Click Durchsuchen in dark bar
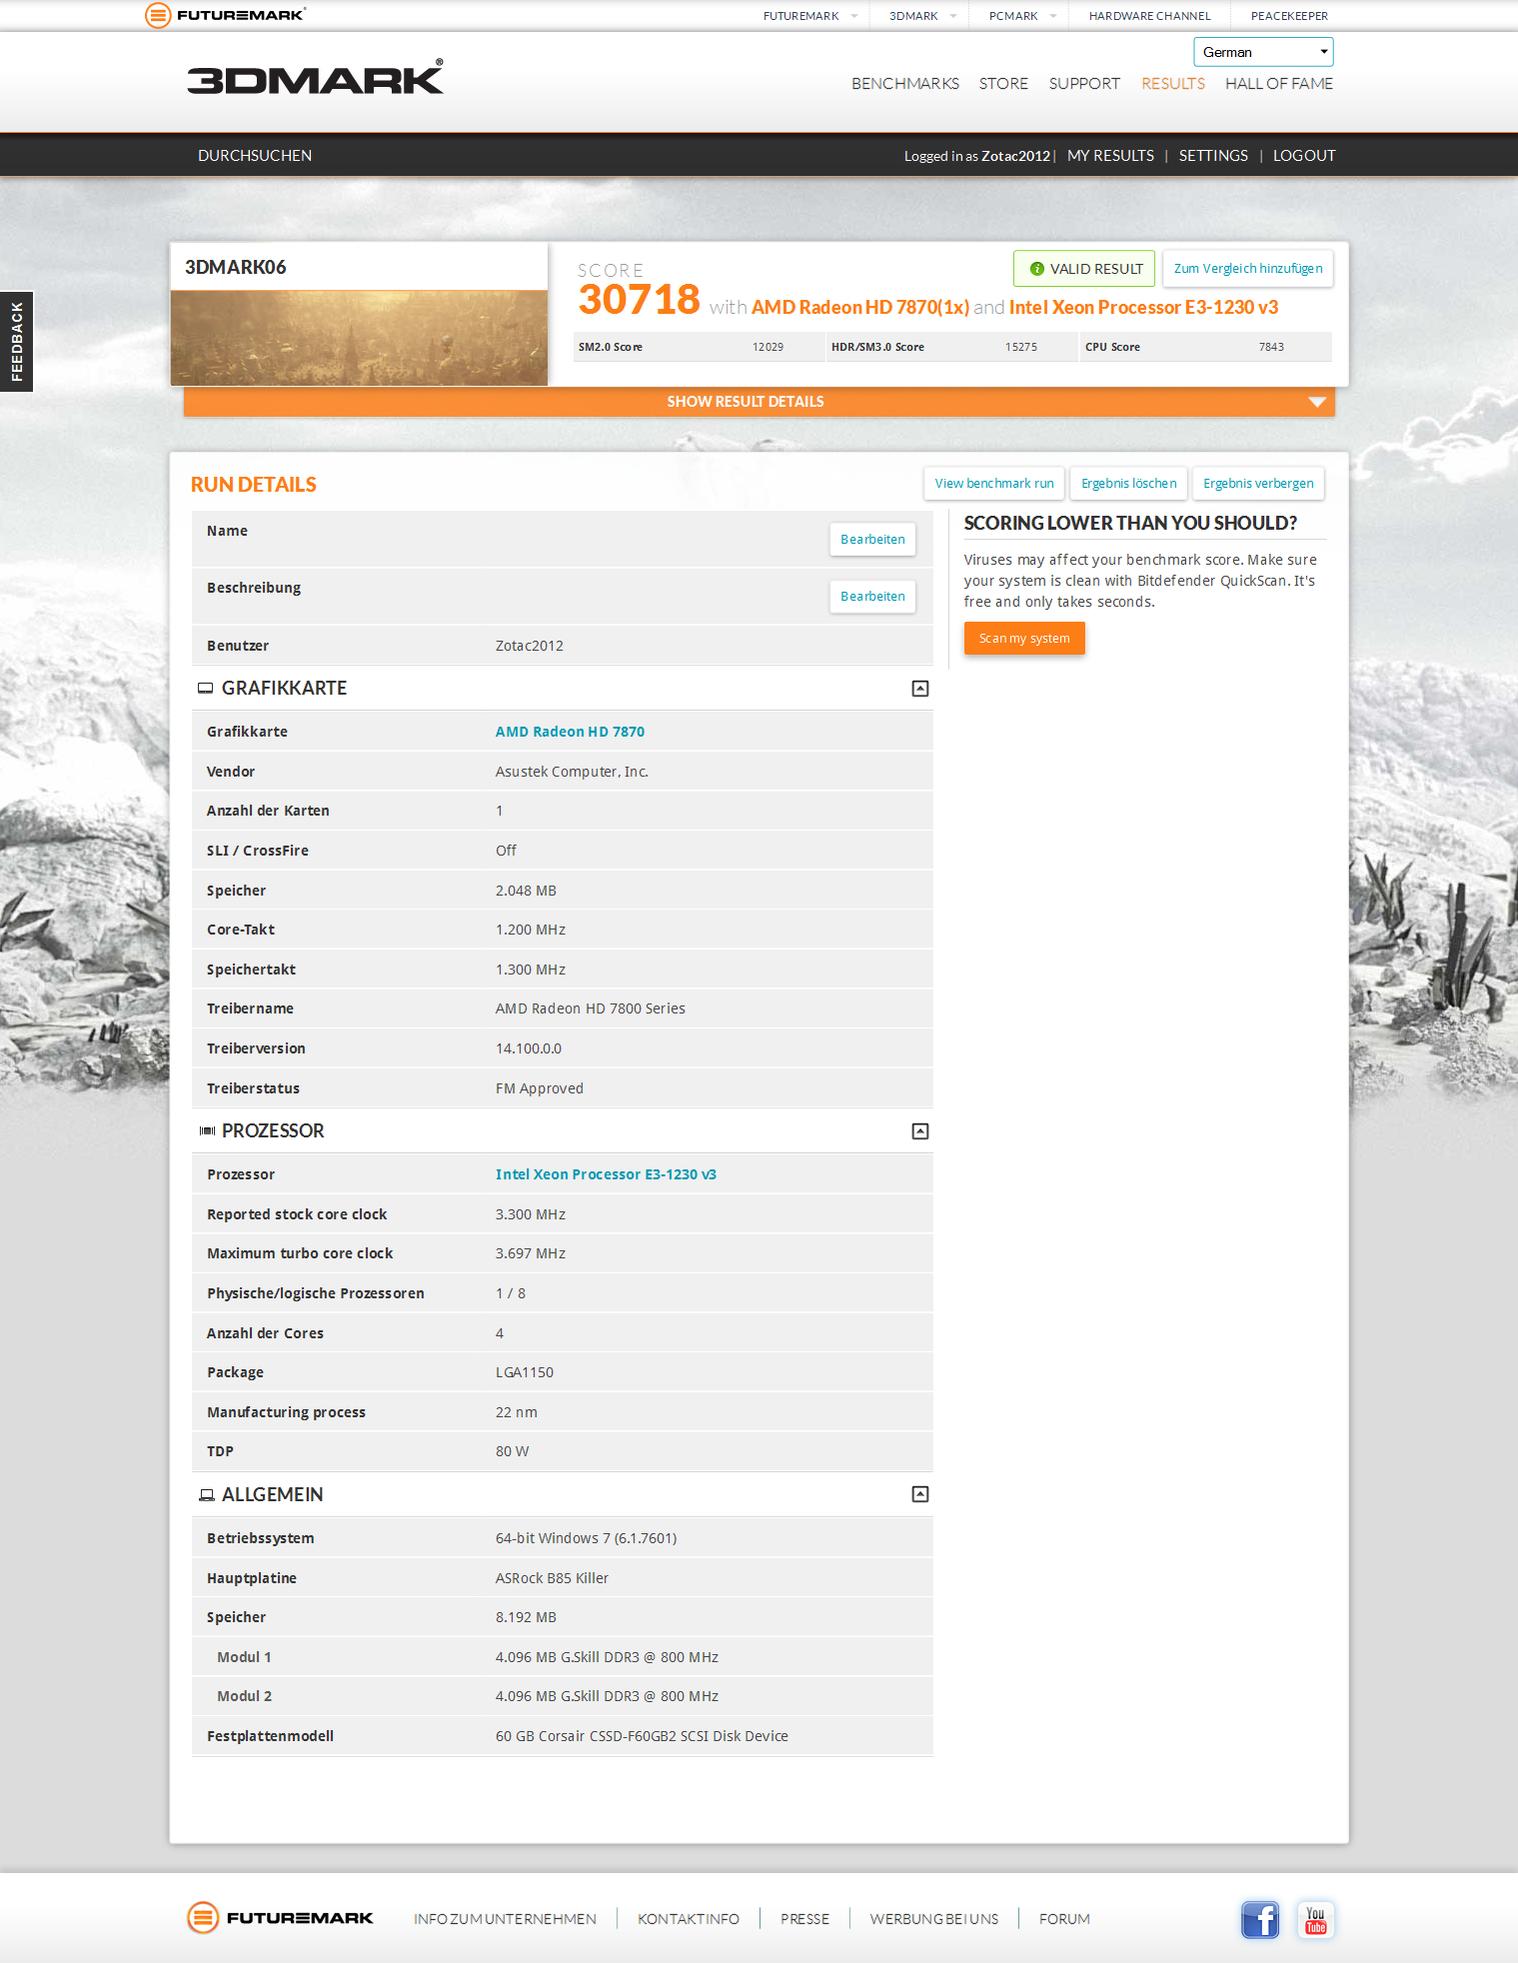This screenshot has height=1963, width=1518. coord(255,155)
